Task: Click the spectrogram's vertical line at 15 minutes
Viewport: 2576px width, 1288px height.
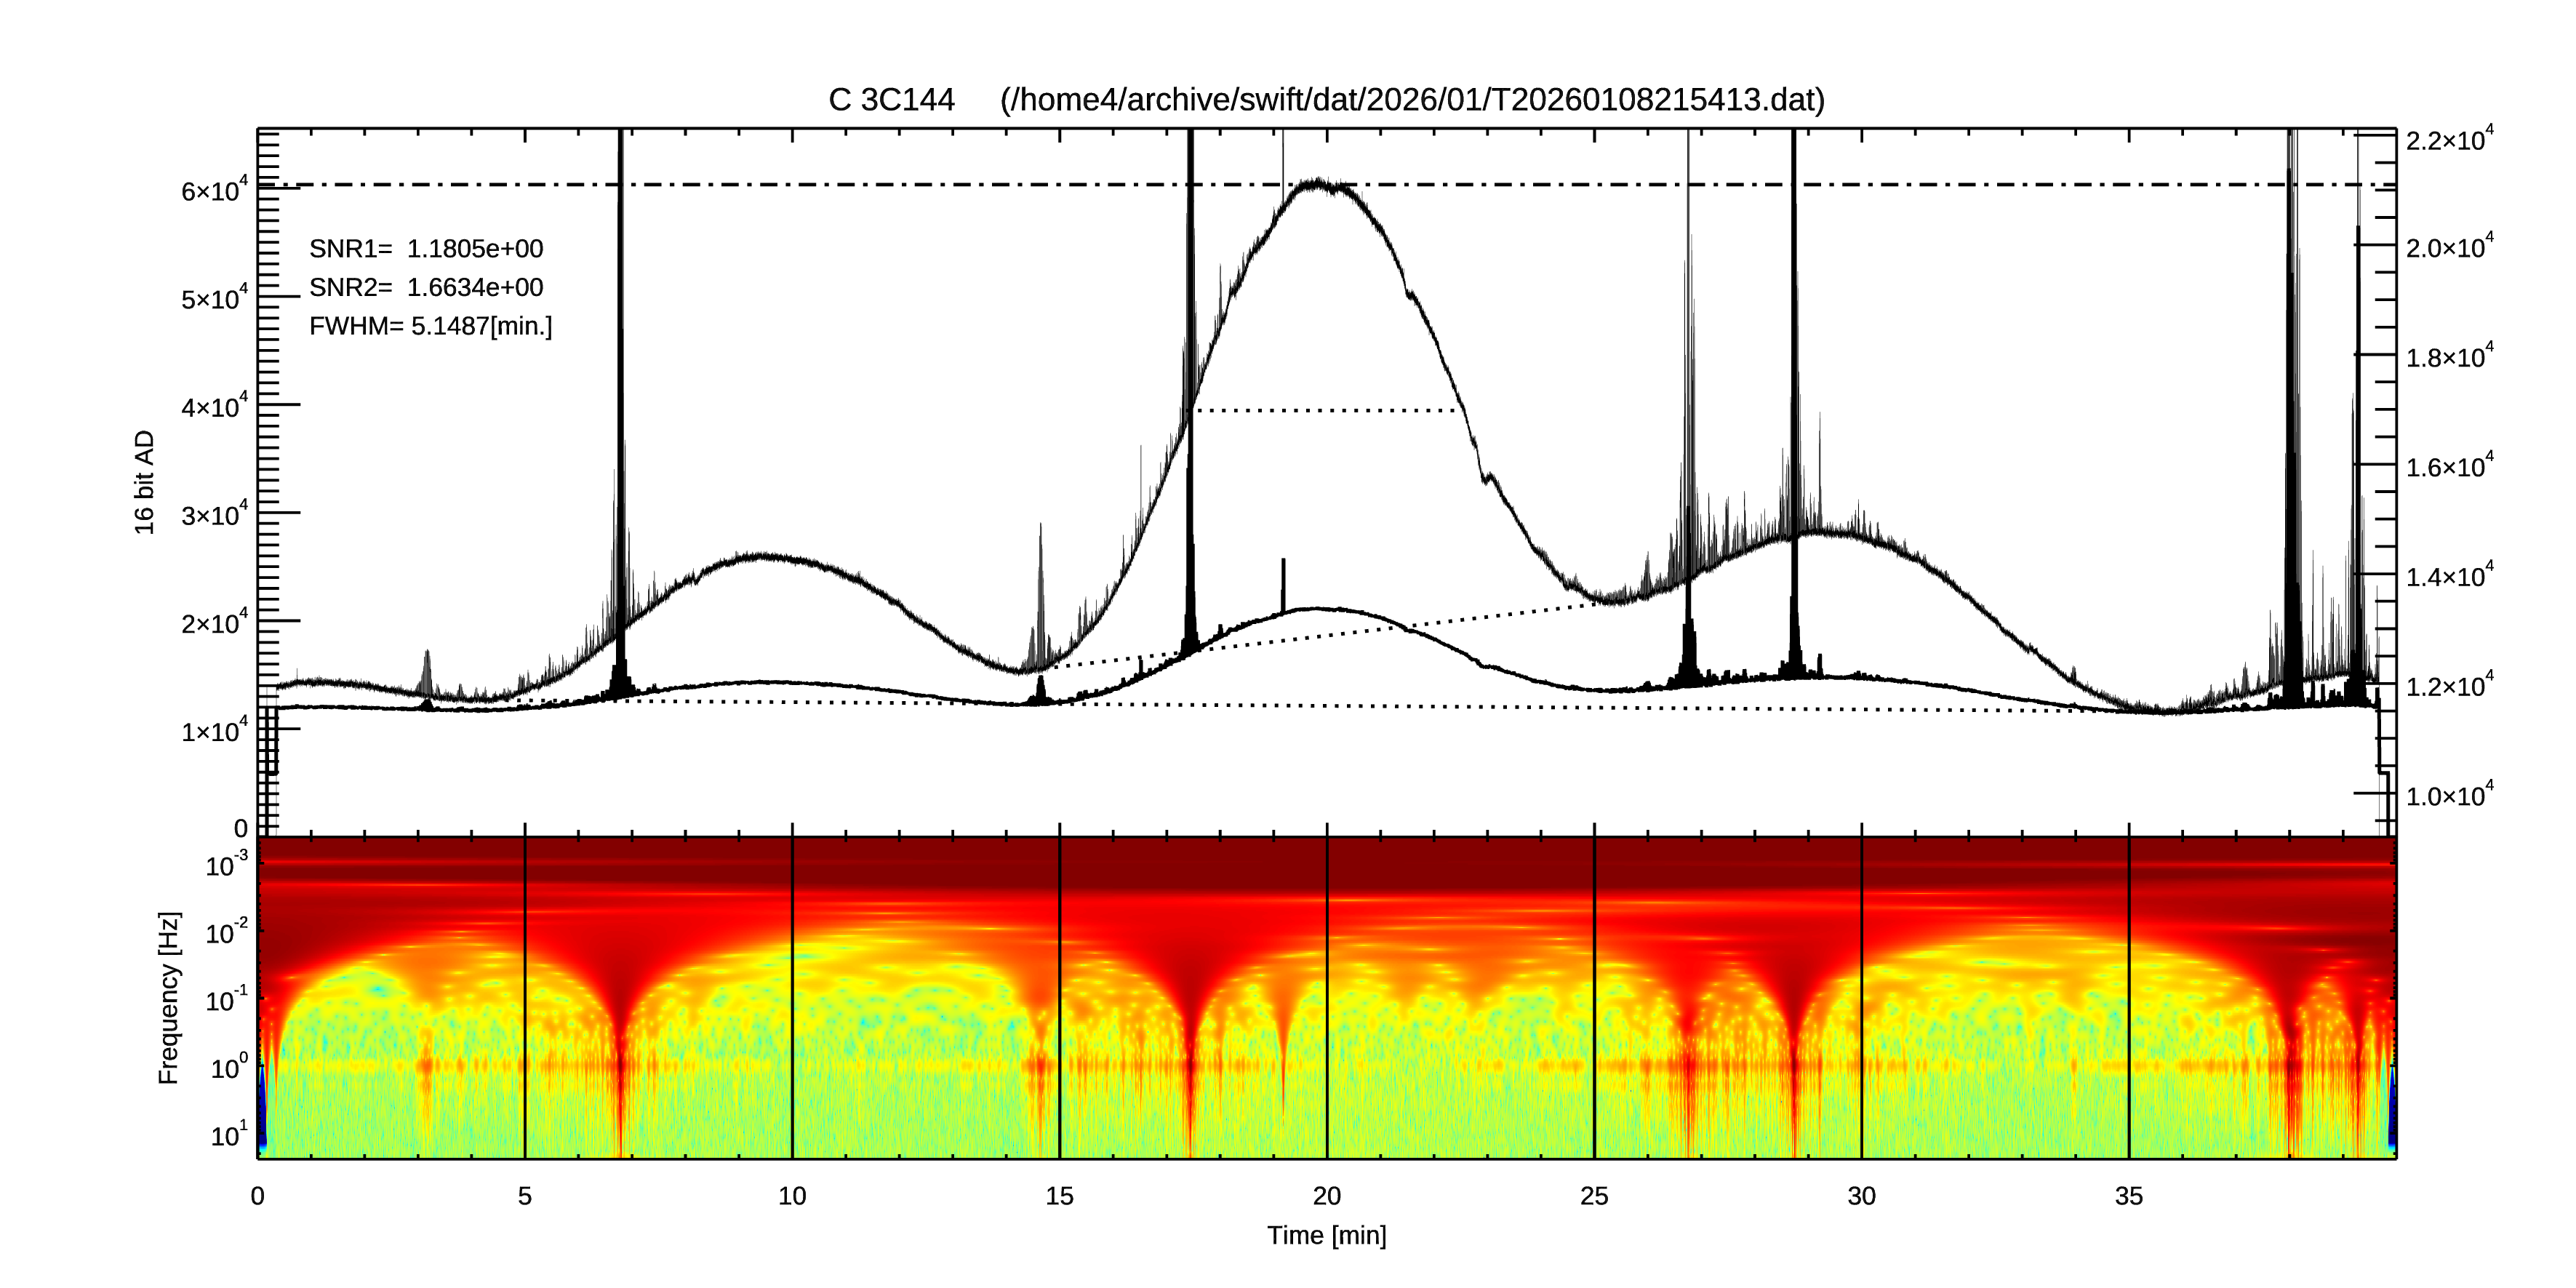Action: 1060,1000
